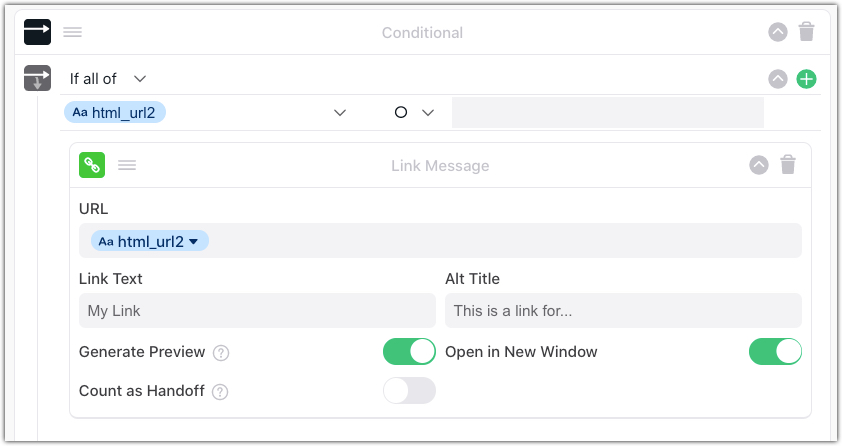Screen dimensions: 842x446
Task: Collapse the Link Message block
Action: (x=759, y=165)
